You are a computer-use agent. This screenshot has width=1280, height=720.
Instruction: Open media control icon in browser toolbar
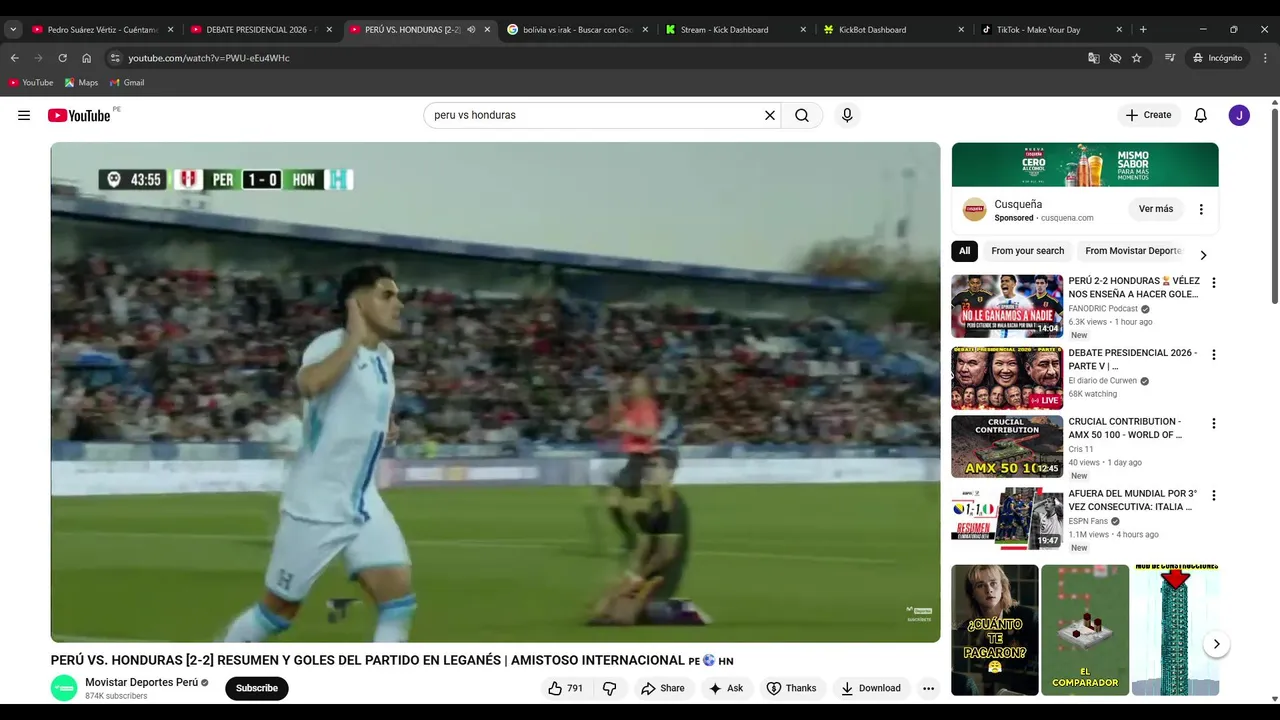(1169, 58)
